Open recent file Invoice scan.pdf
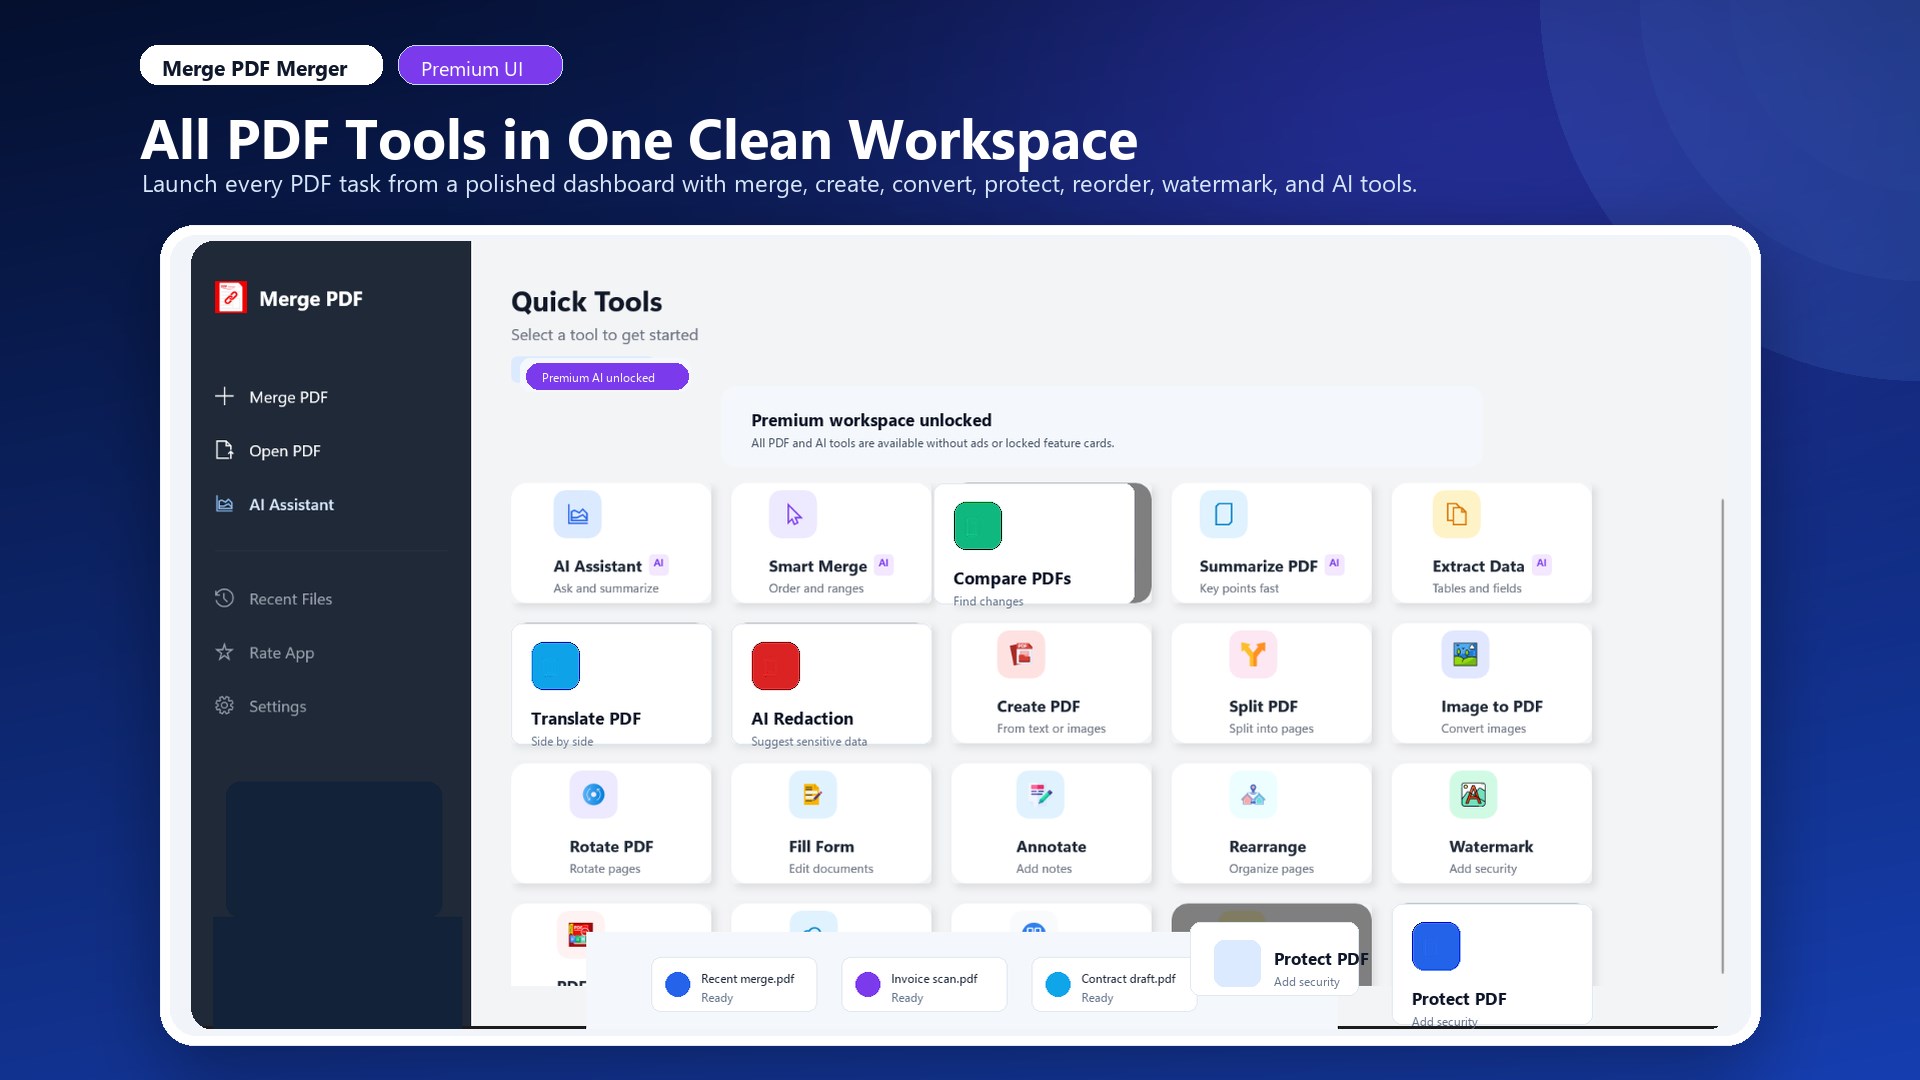Viewport: 1920px width, 1080px height. pos(924,985)
